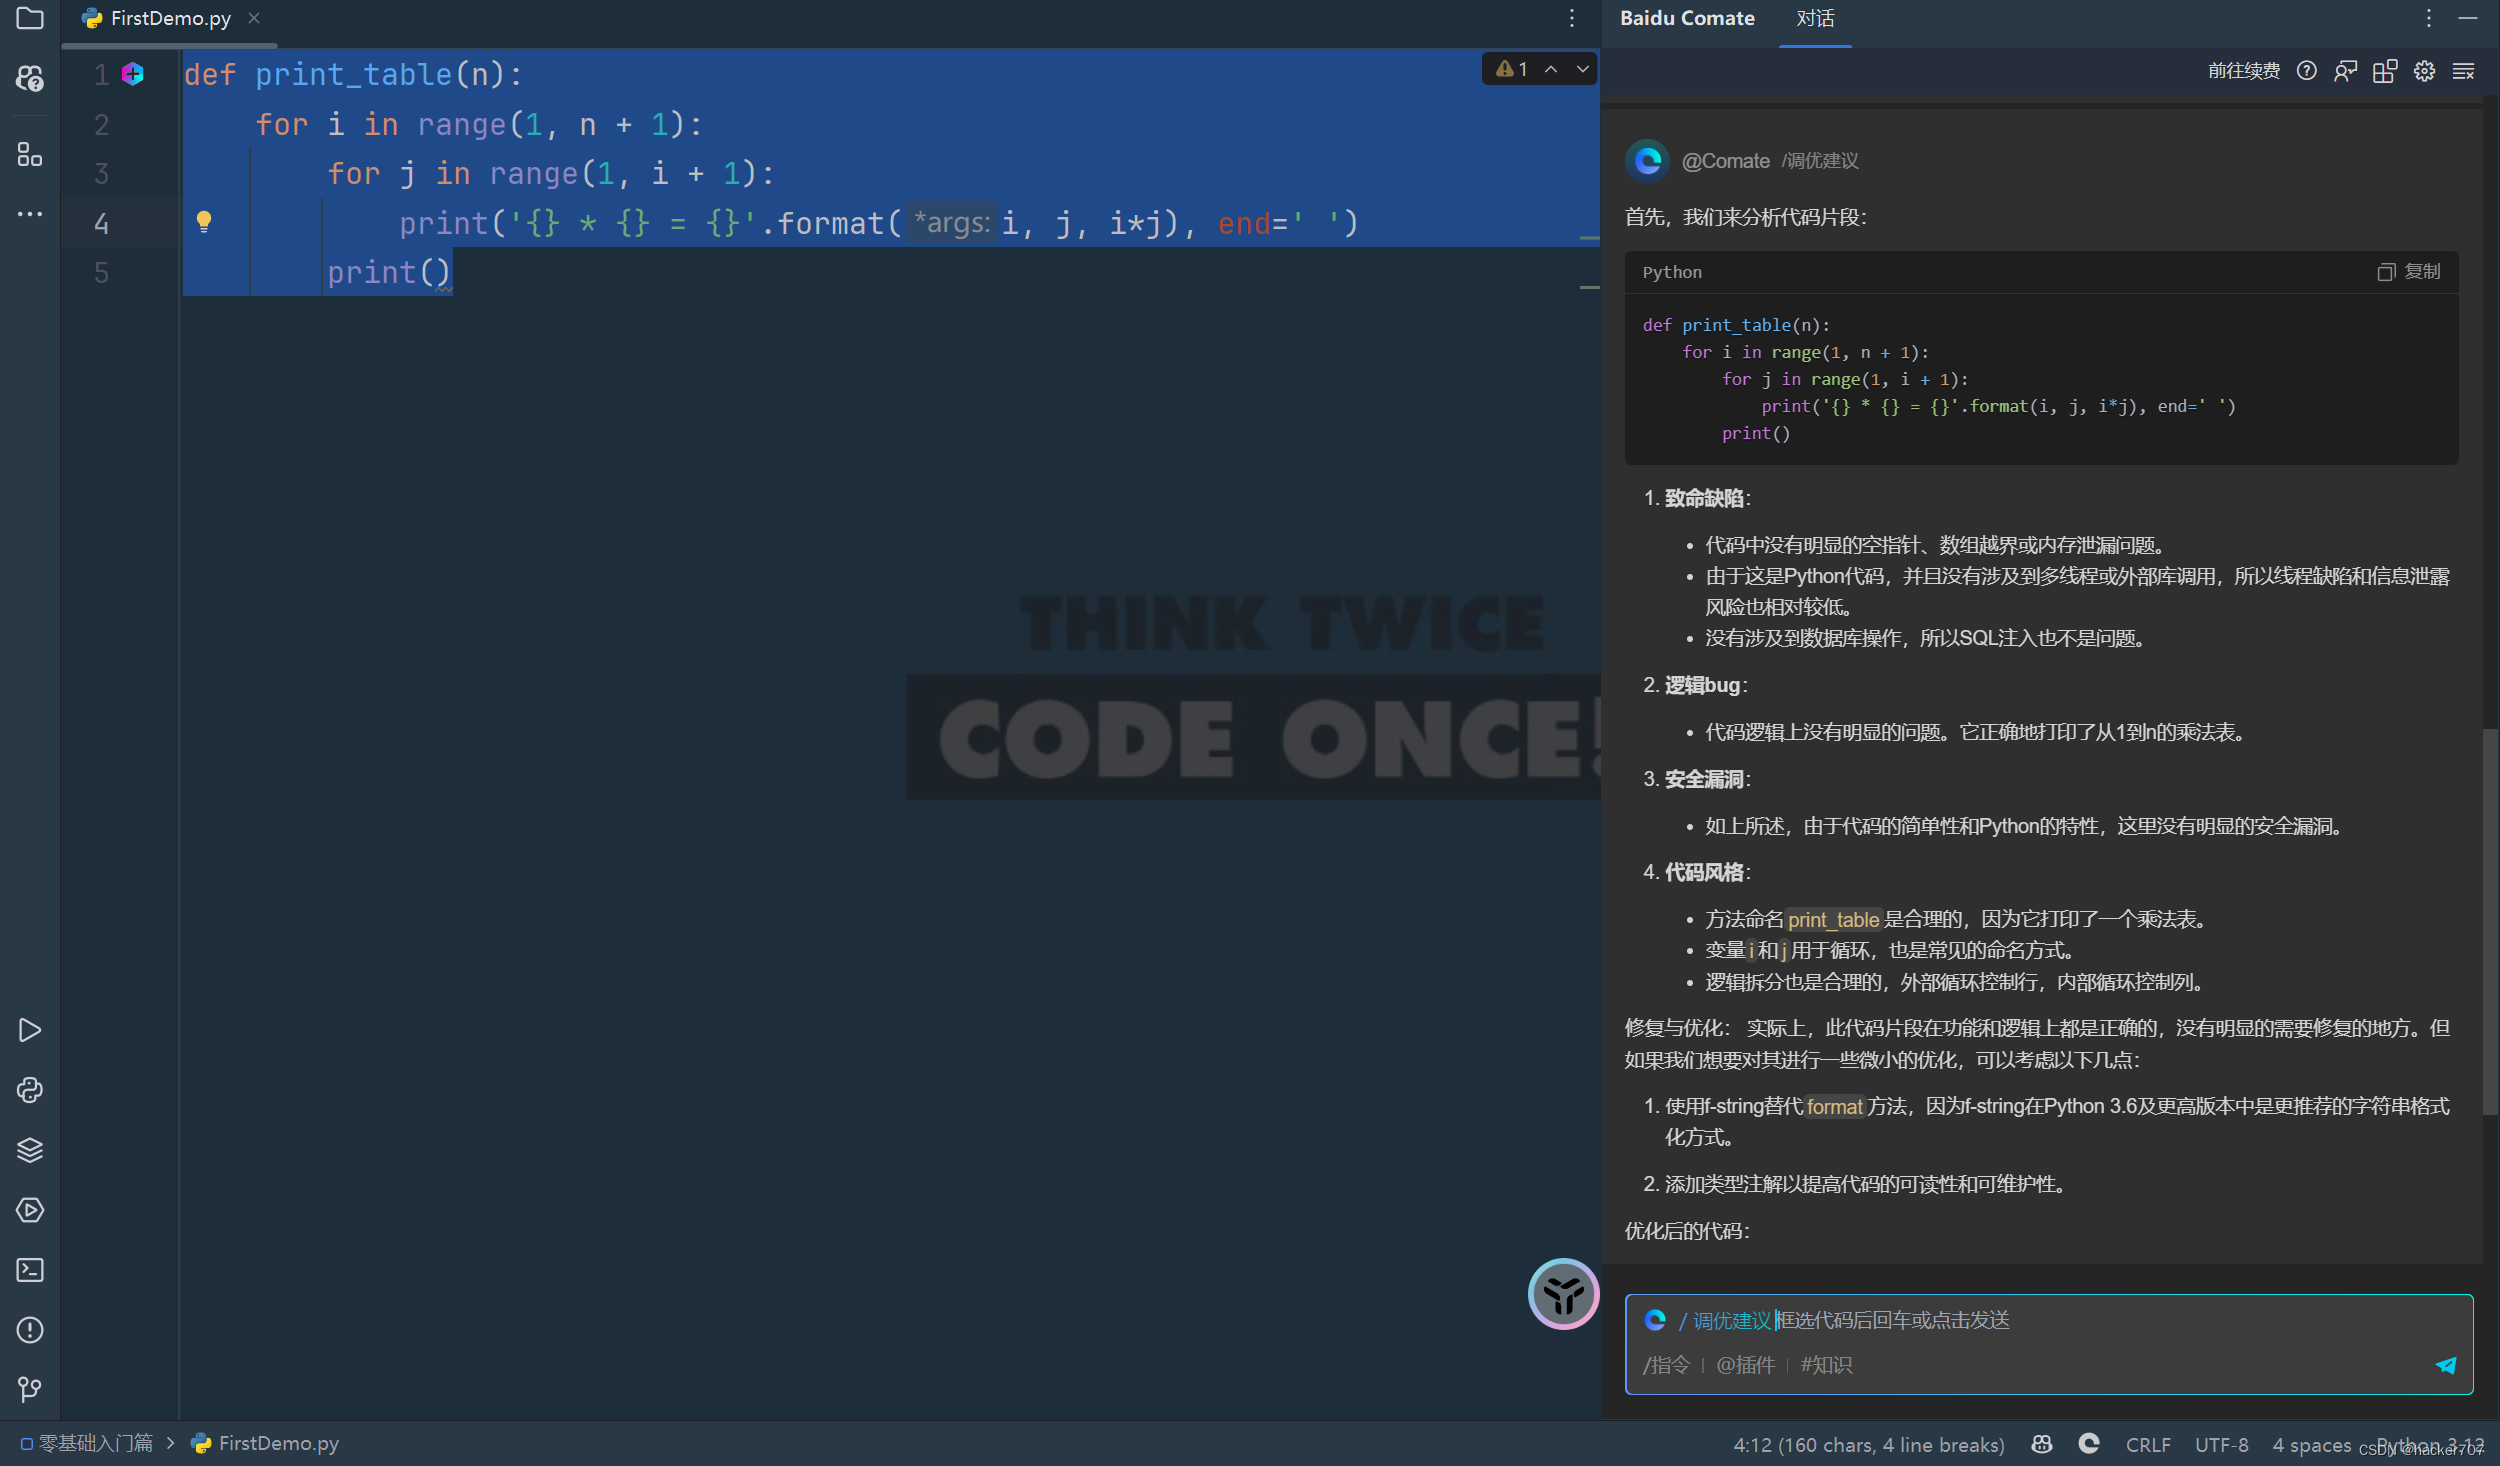Click line number 5 in gutter
The width and height of the screenshot is (2500, 1466).
pos(101,273)
